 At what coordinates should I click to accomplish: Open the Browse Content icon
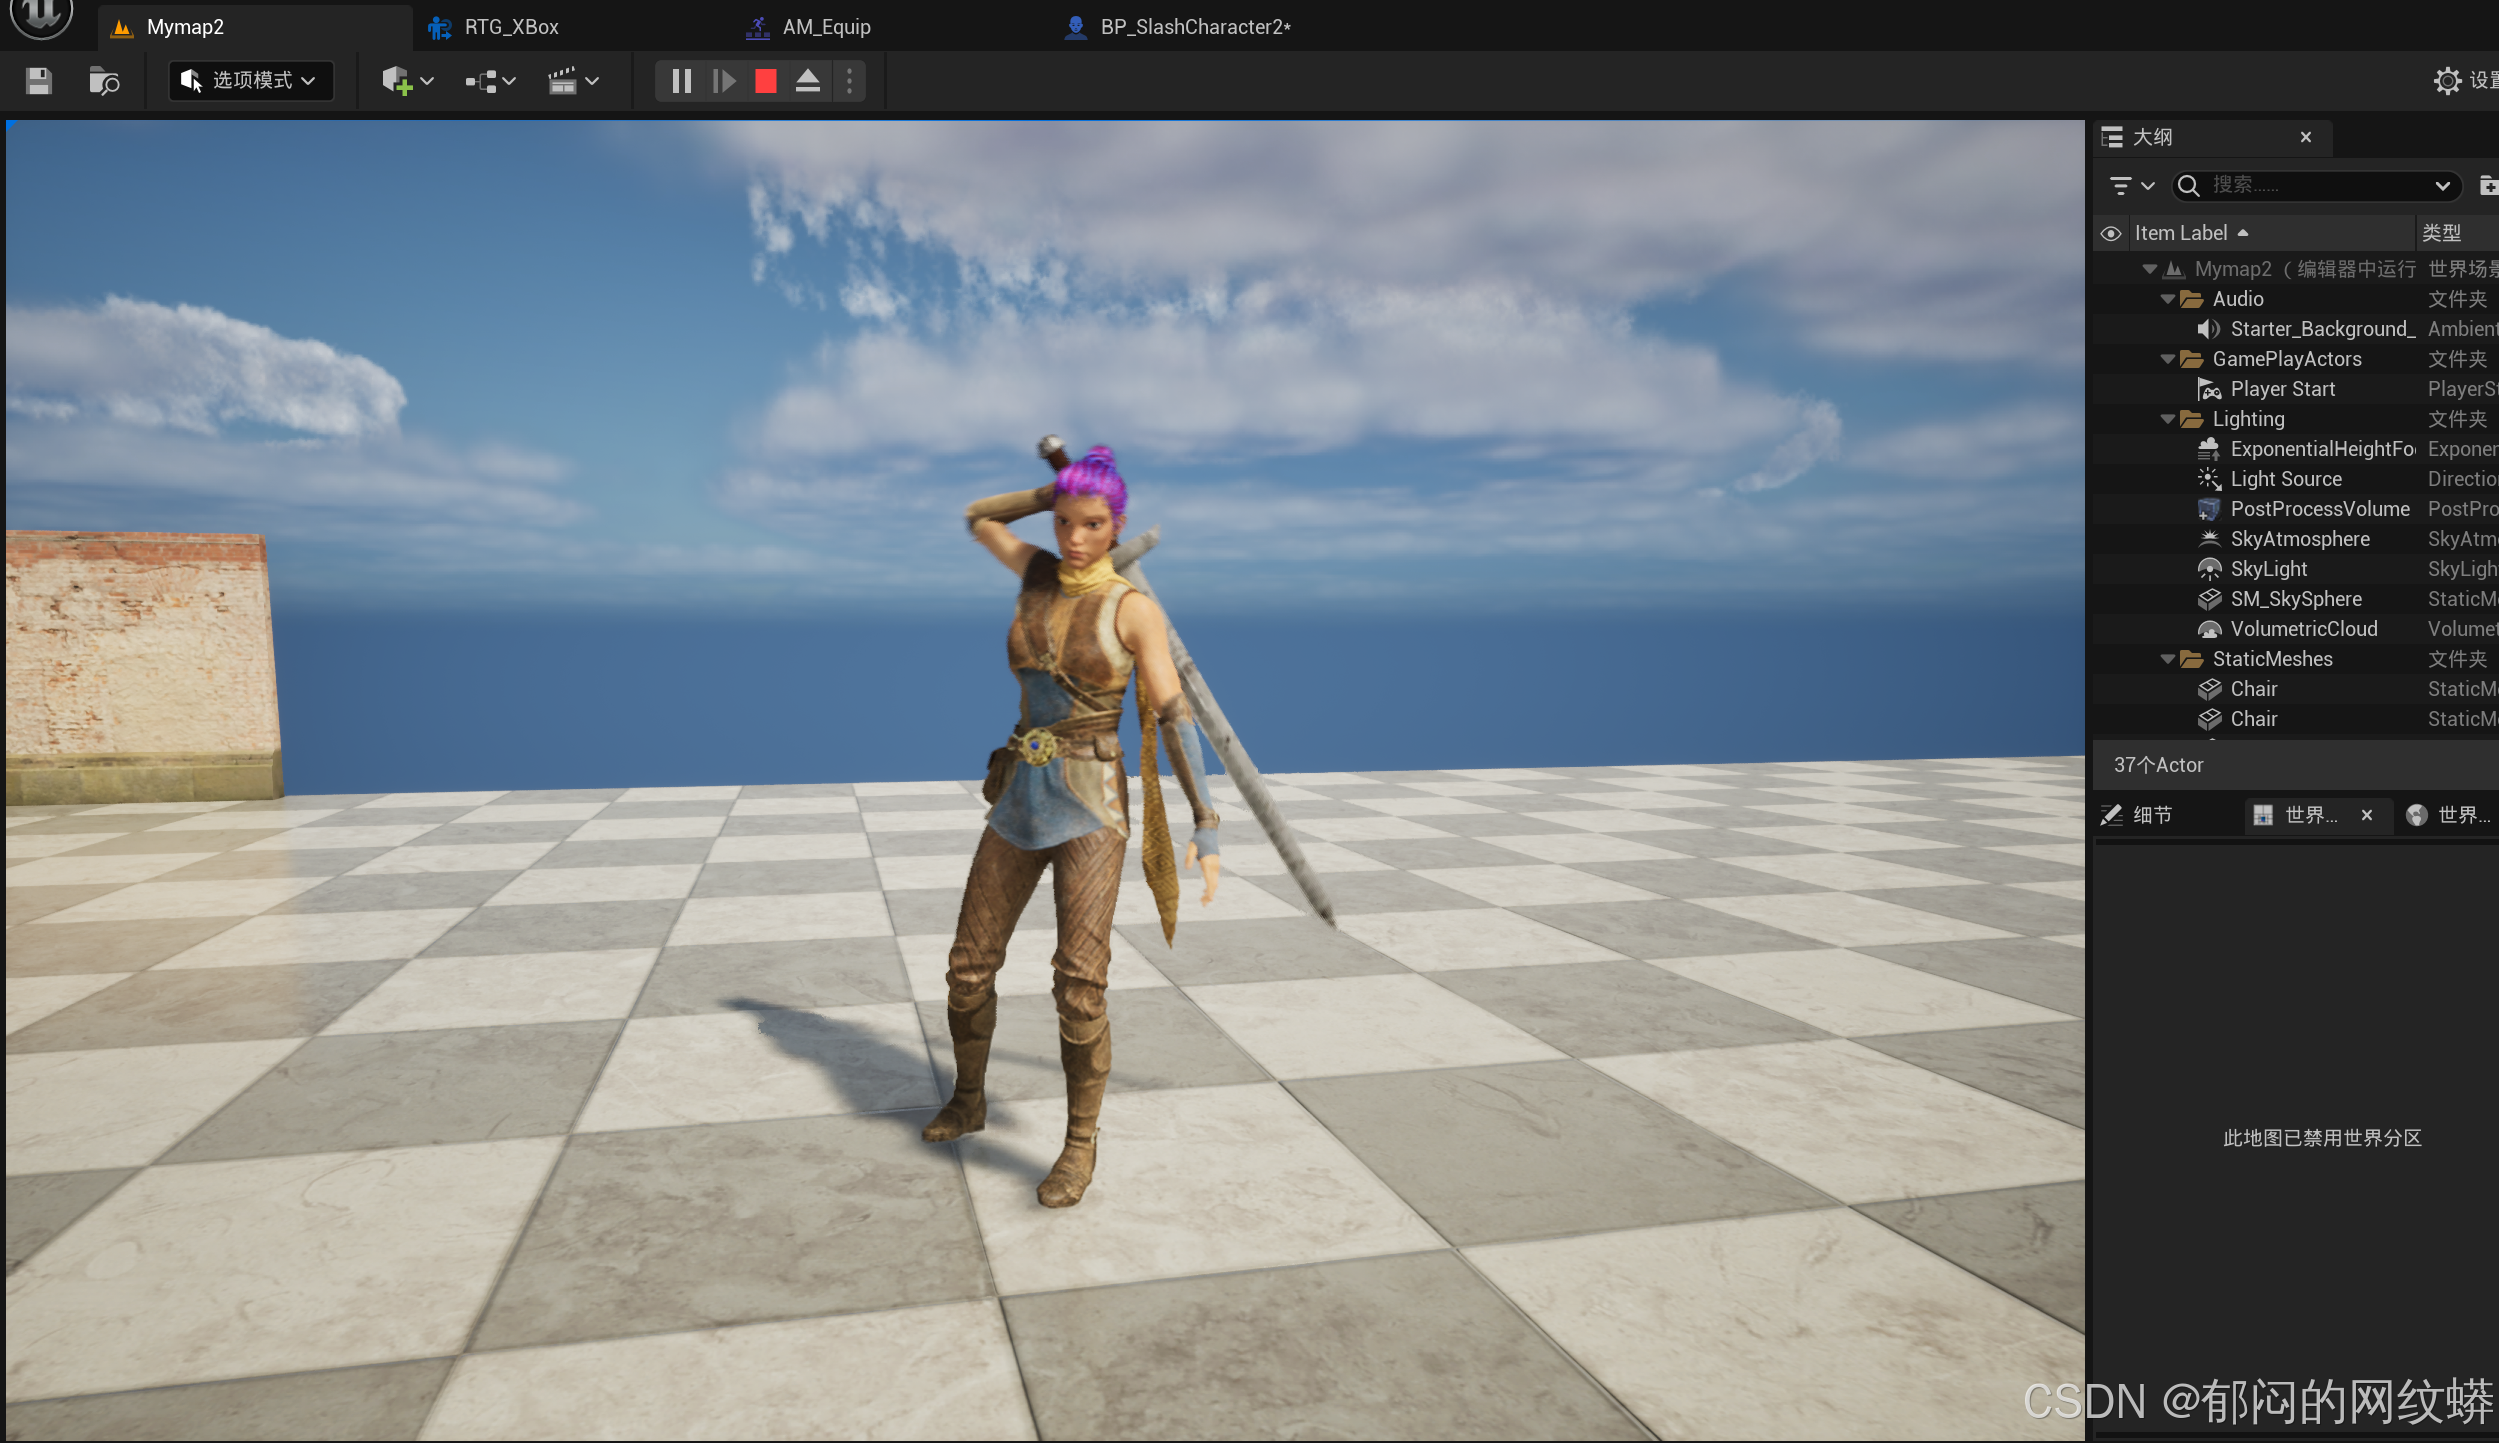pos(104,81)
